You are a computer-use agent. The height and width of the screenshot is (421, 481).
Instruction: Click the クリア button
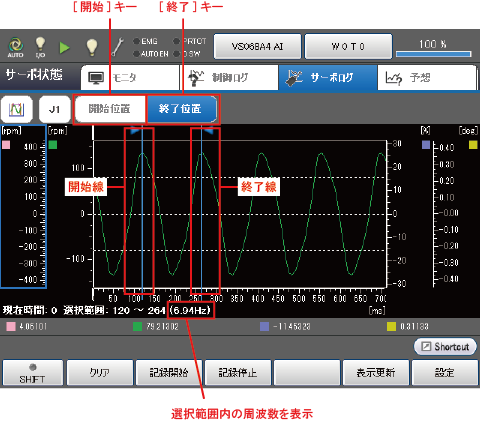click(100, 373)
